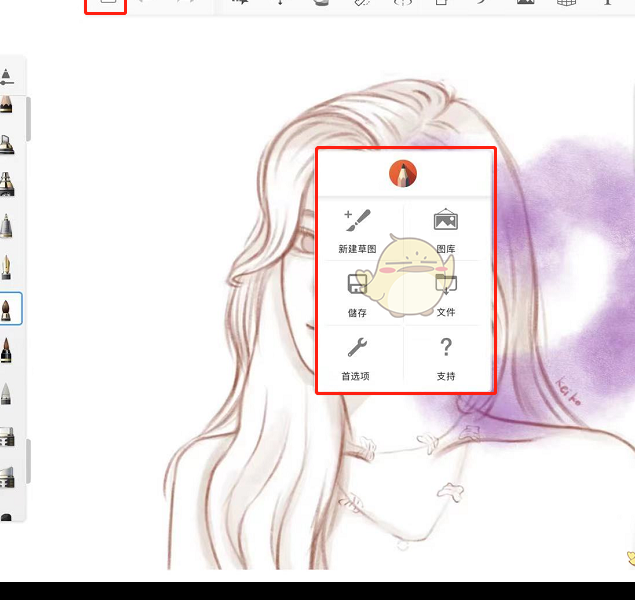Click the 新建草图 (new sketch) menu option
Viewport: 635px width, 600px height.
pyautogui.click(x=357, y=231)
